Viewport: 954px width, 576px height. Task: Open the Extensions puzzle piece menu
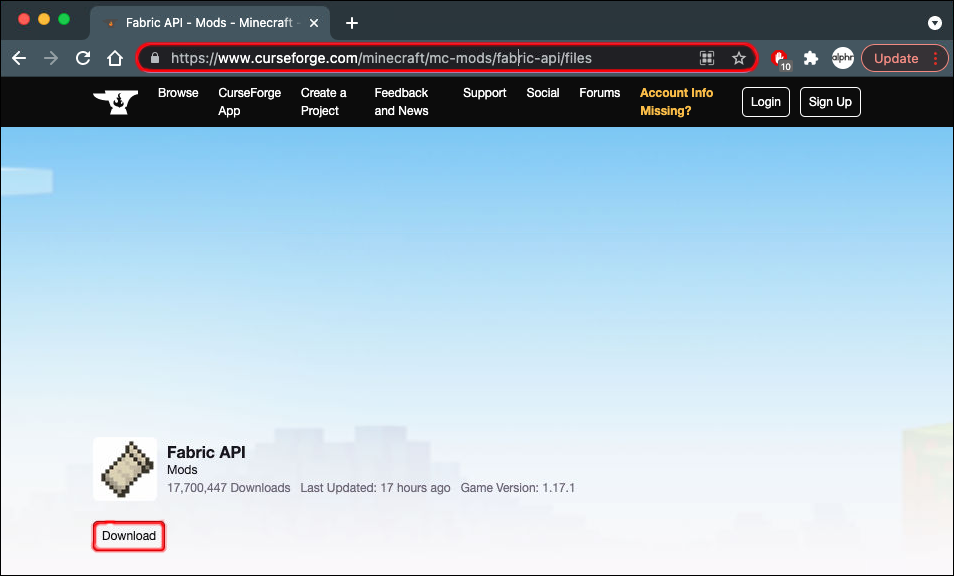pos(810,58)
